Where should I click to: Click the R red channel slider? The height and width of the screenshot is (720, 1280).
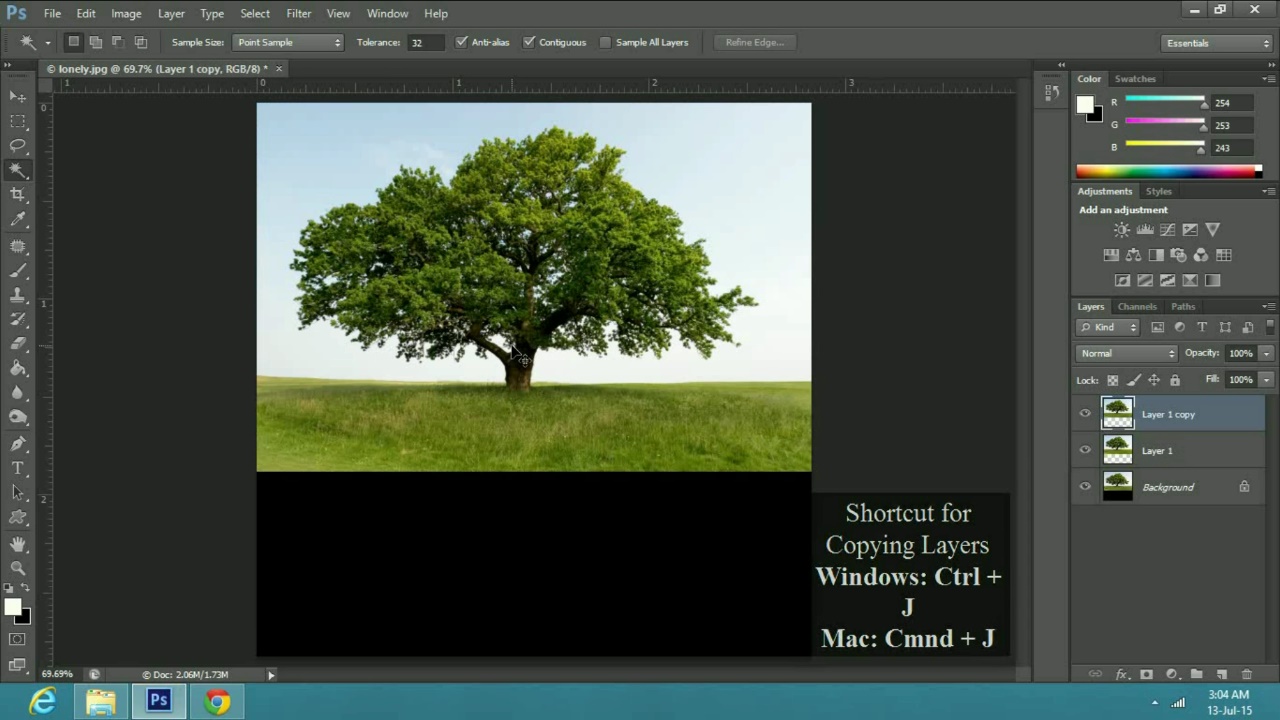1165,100
